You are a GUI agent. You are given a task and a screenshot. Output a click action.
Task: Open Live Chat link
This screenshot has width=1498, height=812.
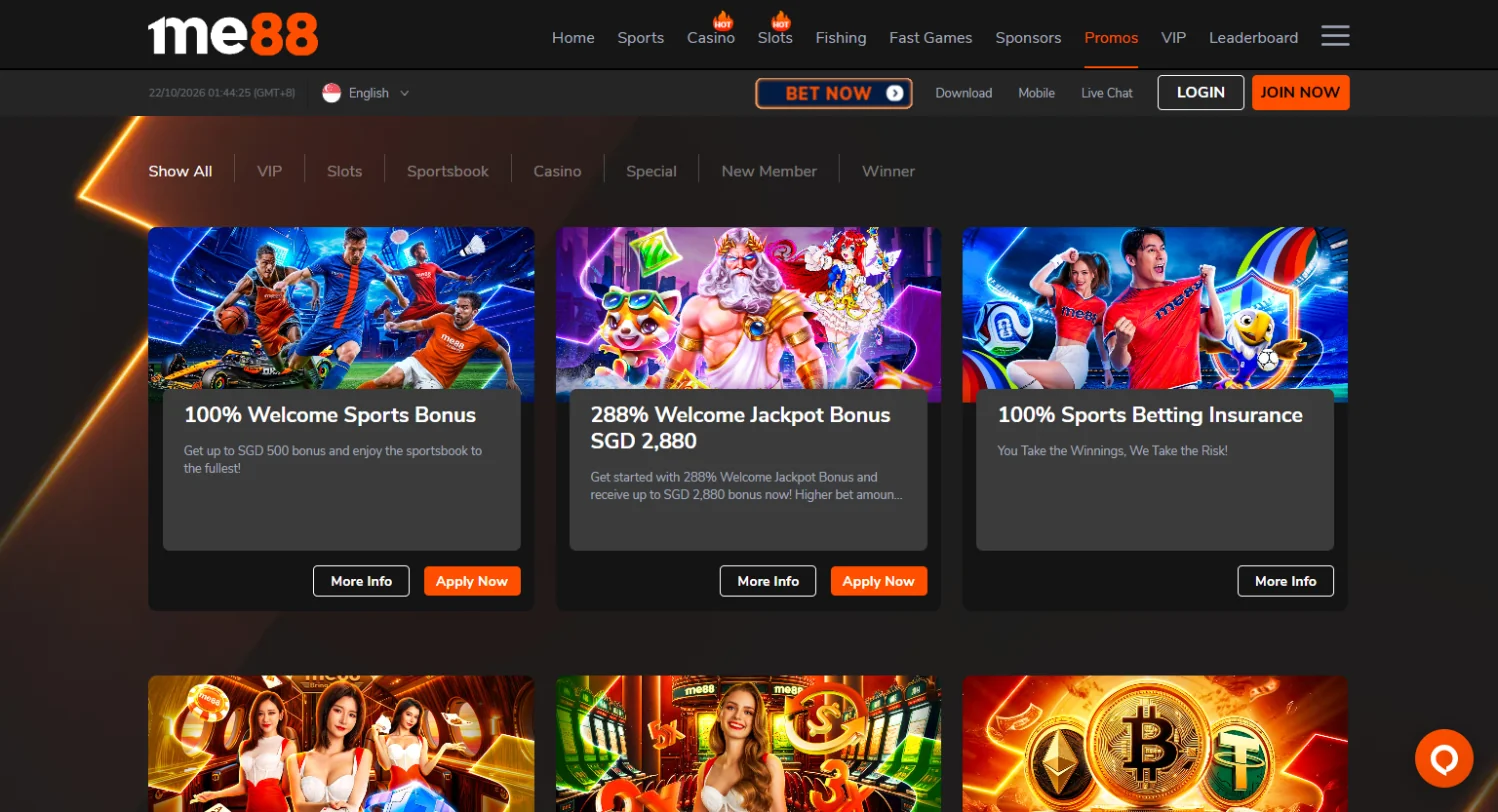(x=1107, y=93)
